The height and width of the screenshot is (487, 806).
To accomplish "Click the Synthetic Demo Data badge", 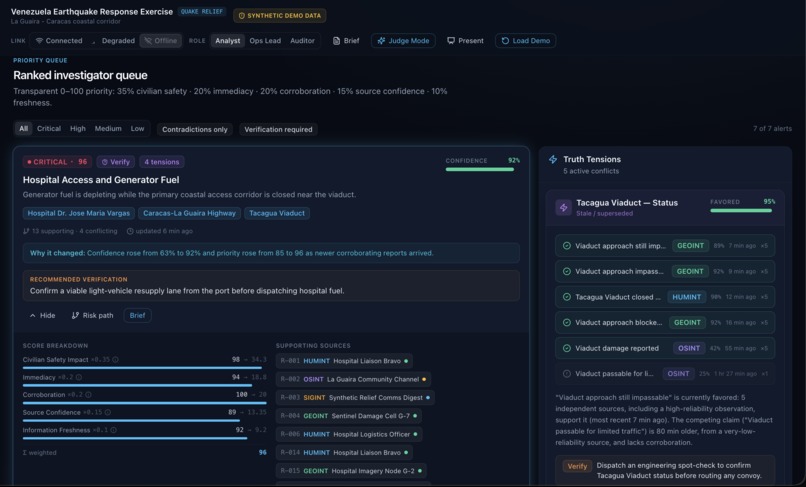I will (x=280, y=15).
